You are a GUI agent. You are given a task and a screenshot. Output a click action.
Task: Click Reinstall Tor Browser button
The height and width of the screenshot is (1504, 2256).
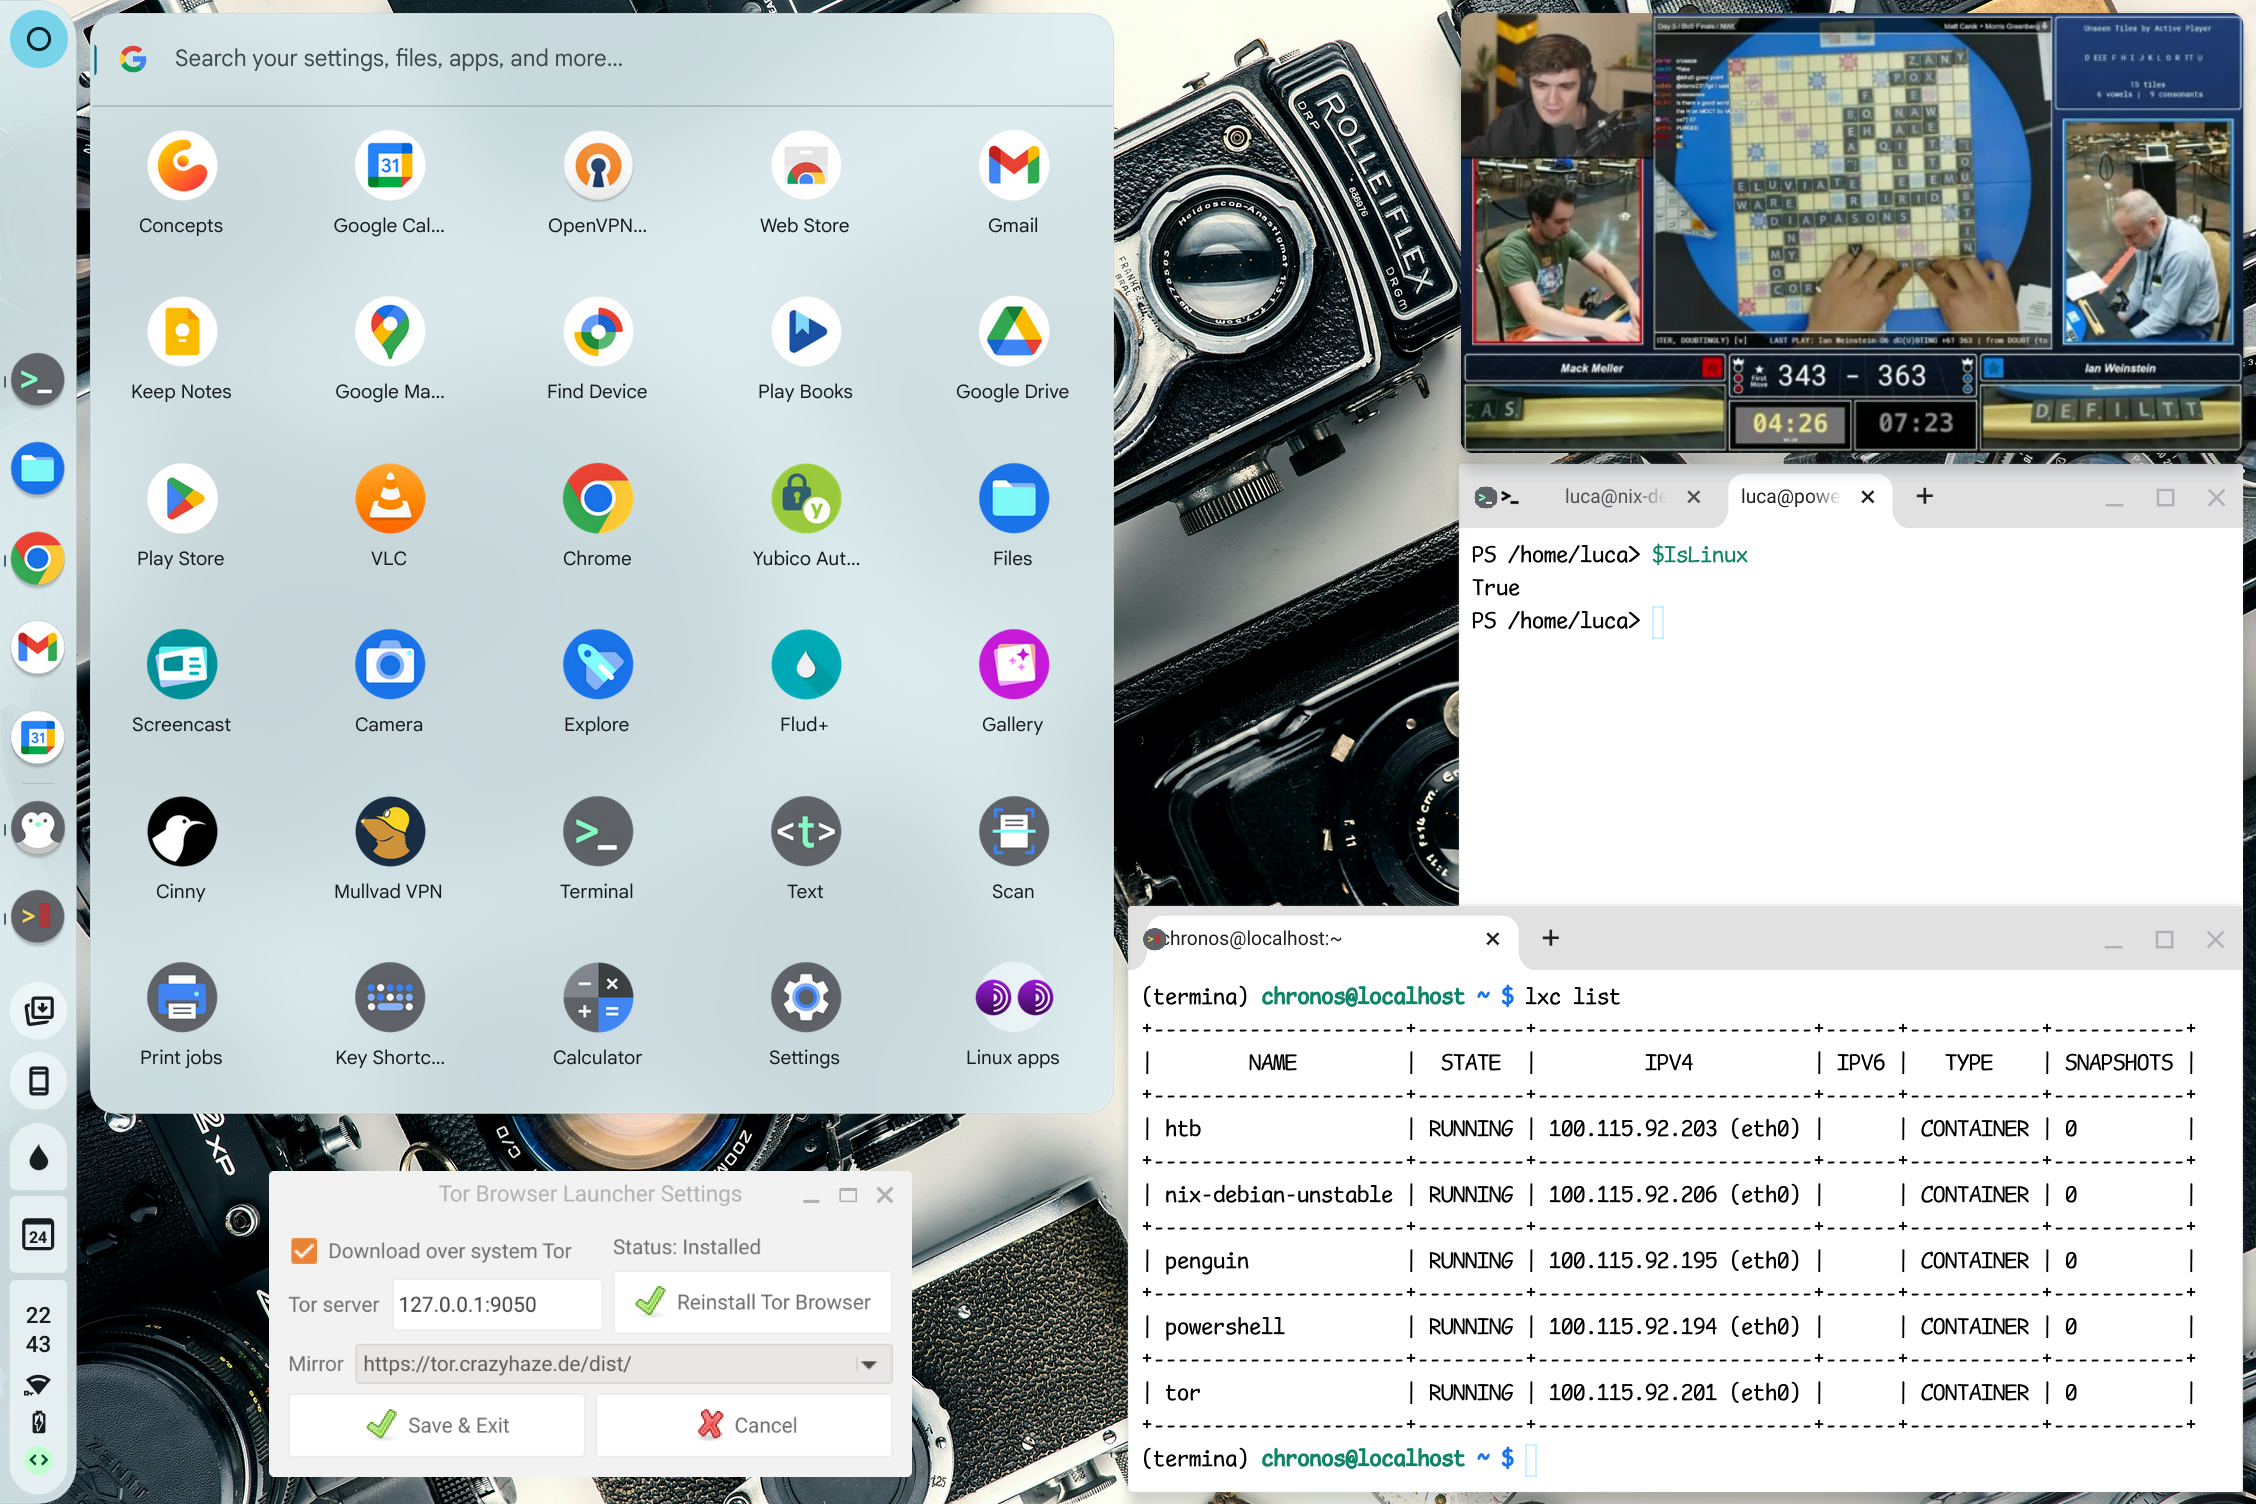[x=753, y=1302]
